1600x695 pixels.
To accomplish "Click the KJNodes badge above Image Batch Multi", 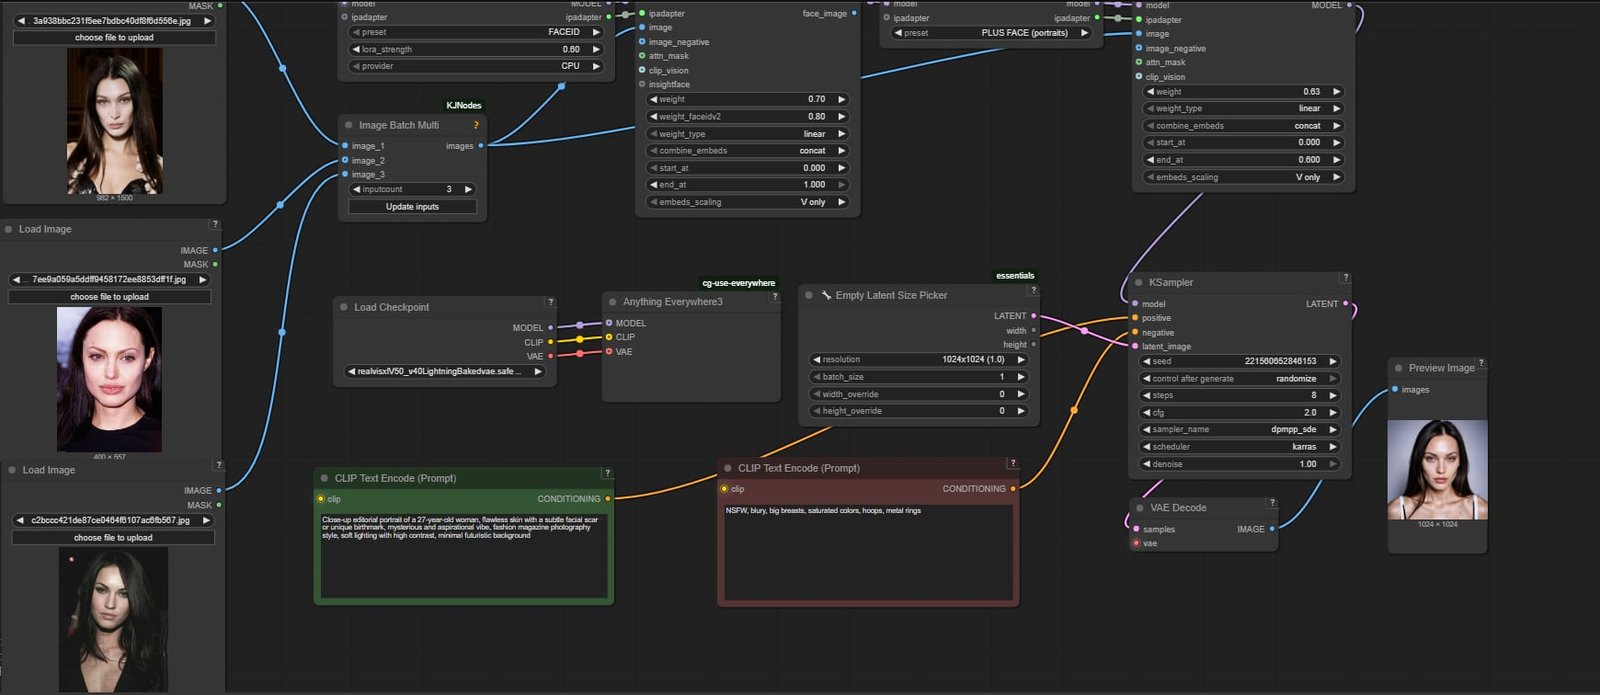I will [464, 105].
